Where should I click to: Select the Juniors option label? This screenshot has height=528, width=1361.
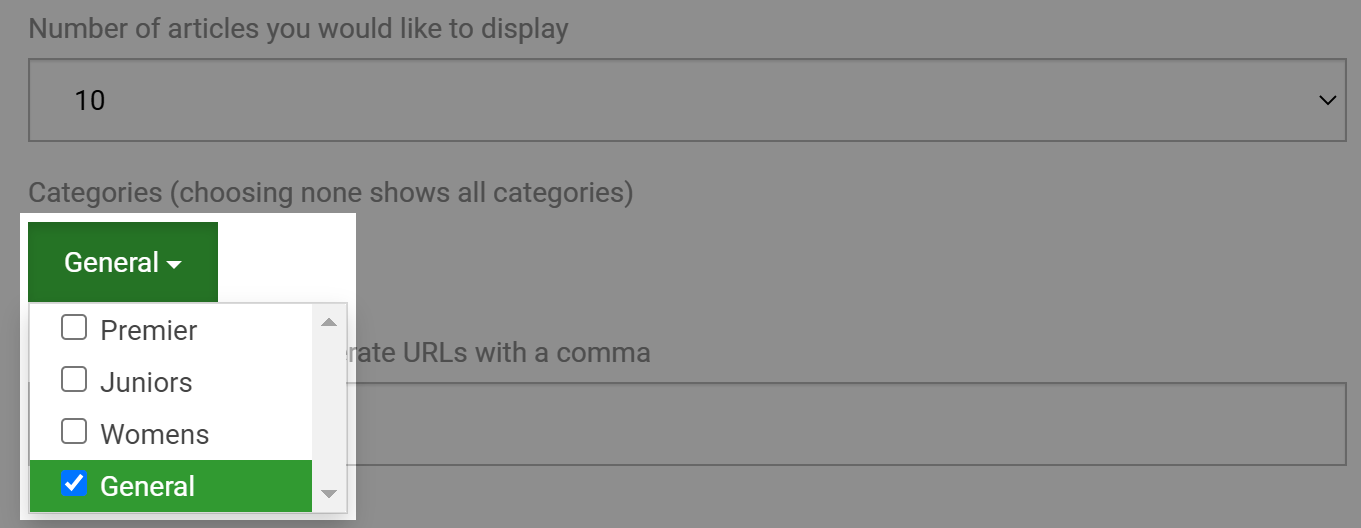[146, 382]
